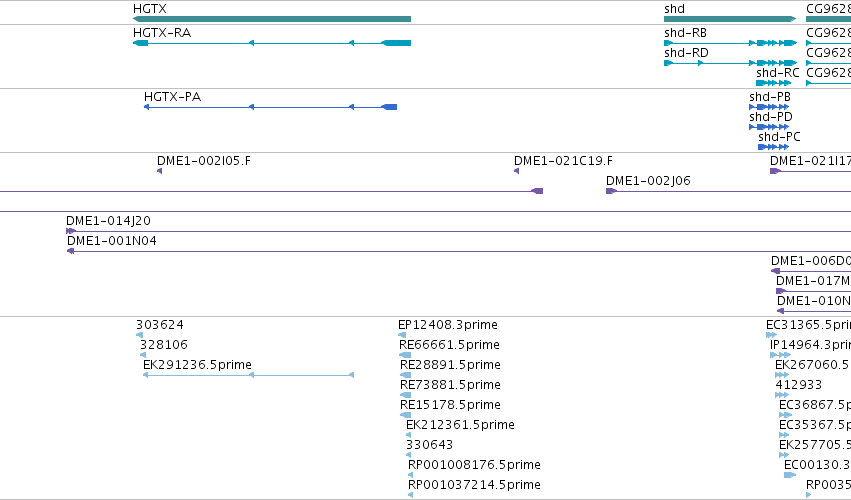851x500 pixels.
Task: Click the 330643 EST label
Action: 429,445
